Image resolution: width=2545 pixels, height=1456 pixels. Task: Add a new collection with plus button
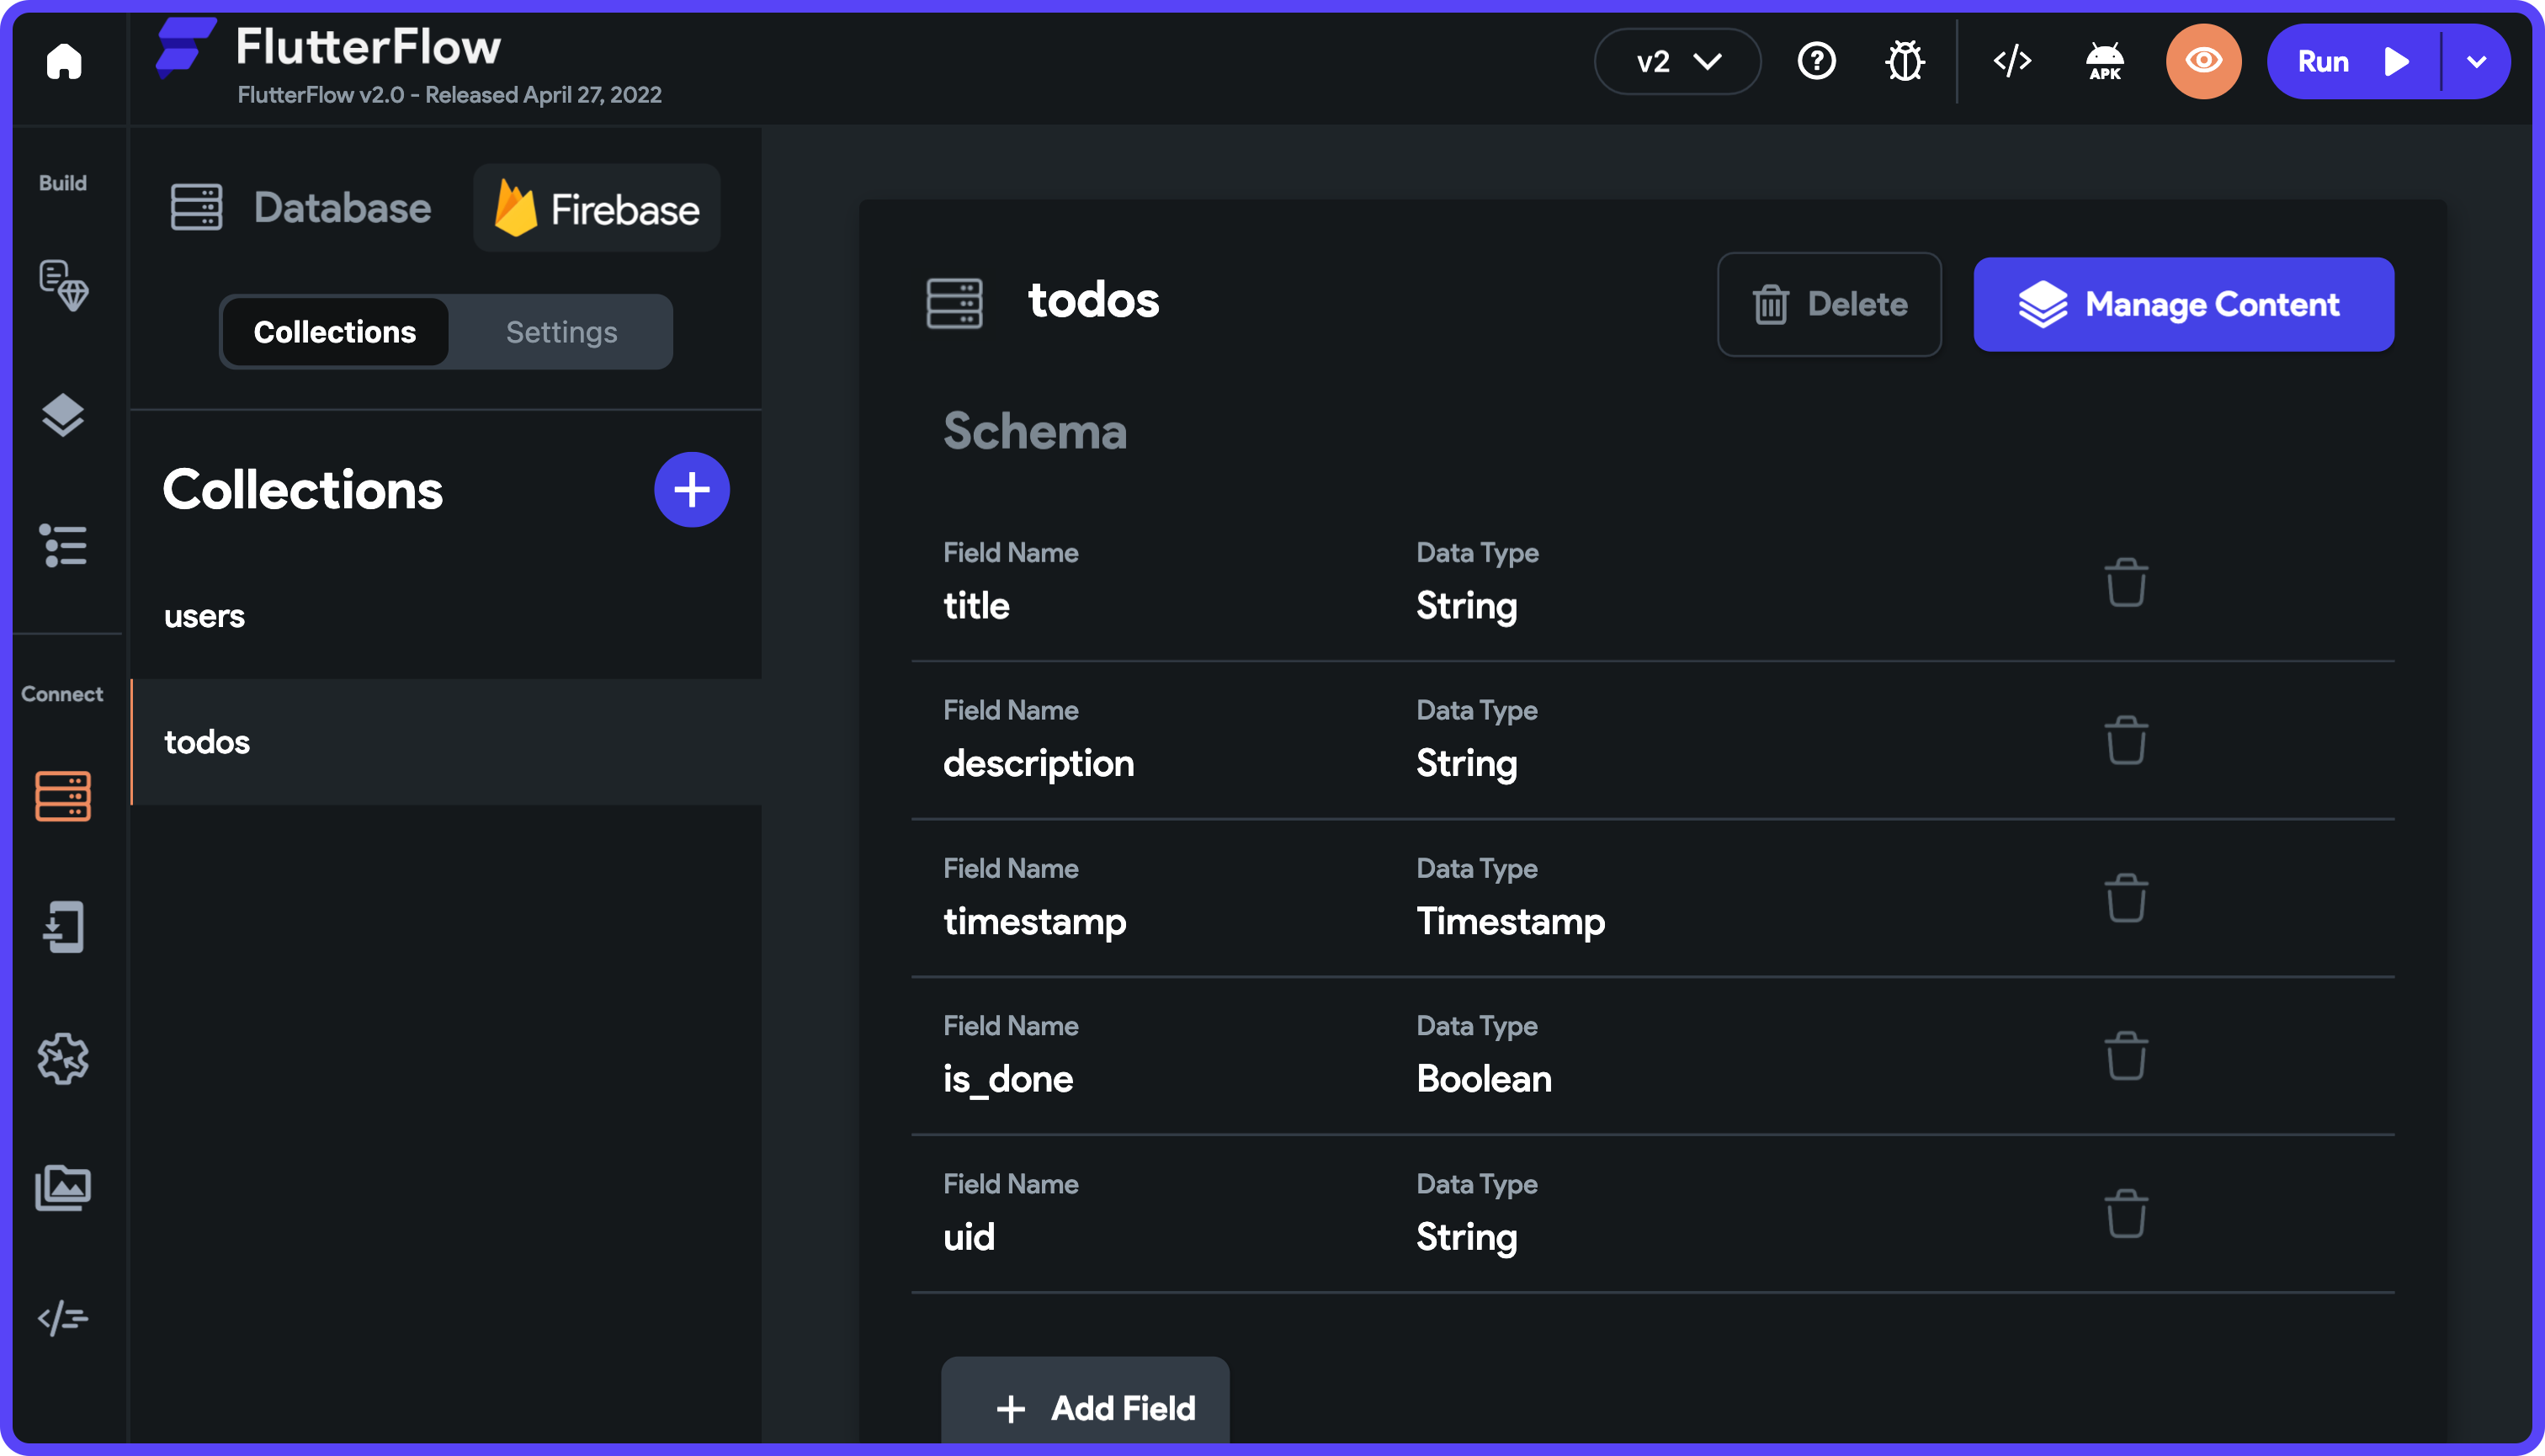[x=691, y=489]
